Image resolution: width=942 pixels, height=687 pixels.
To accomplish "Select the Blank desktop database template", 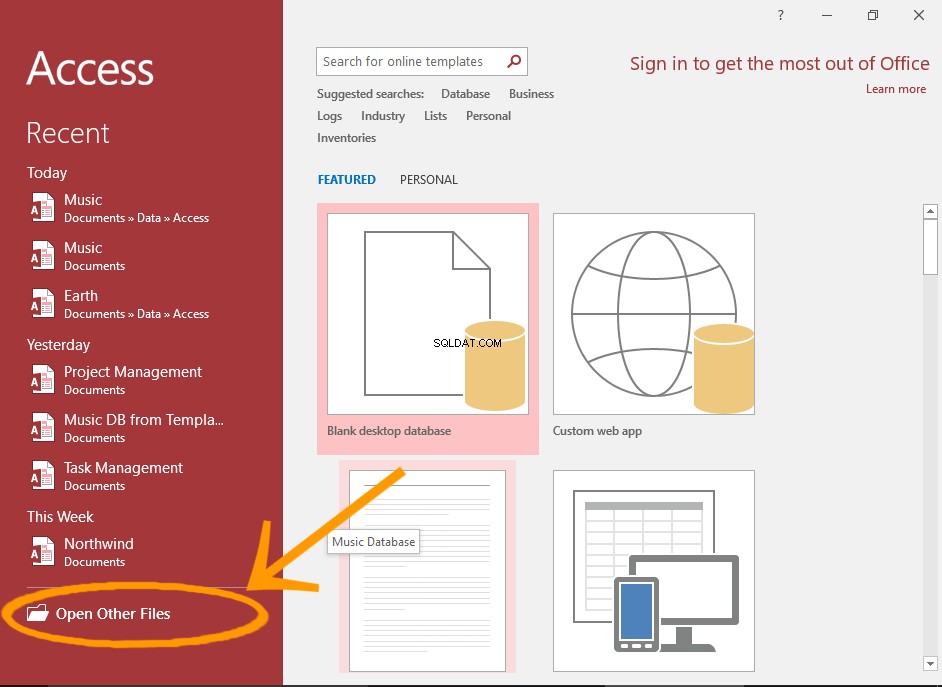I will (428, 328).
